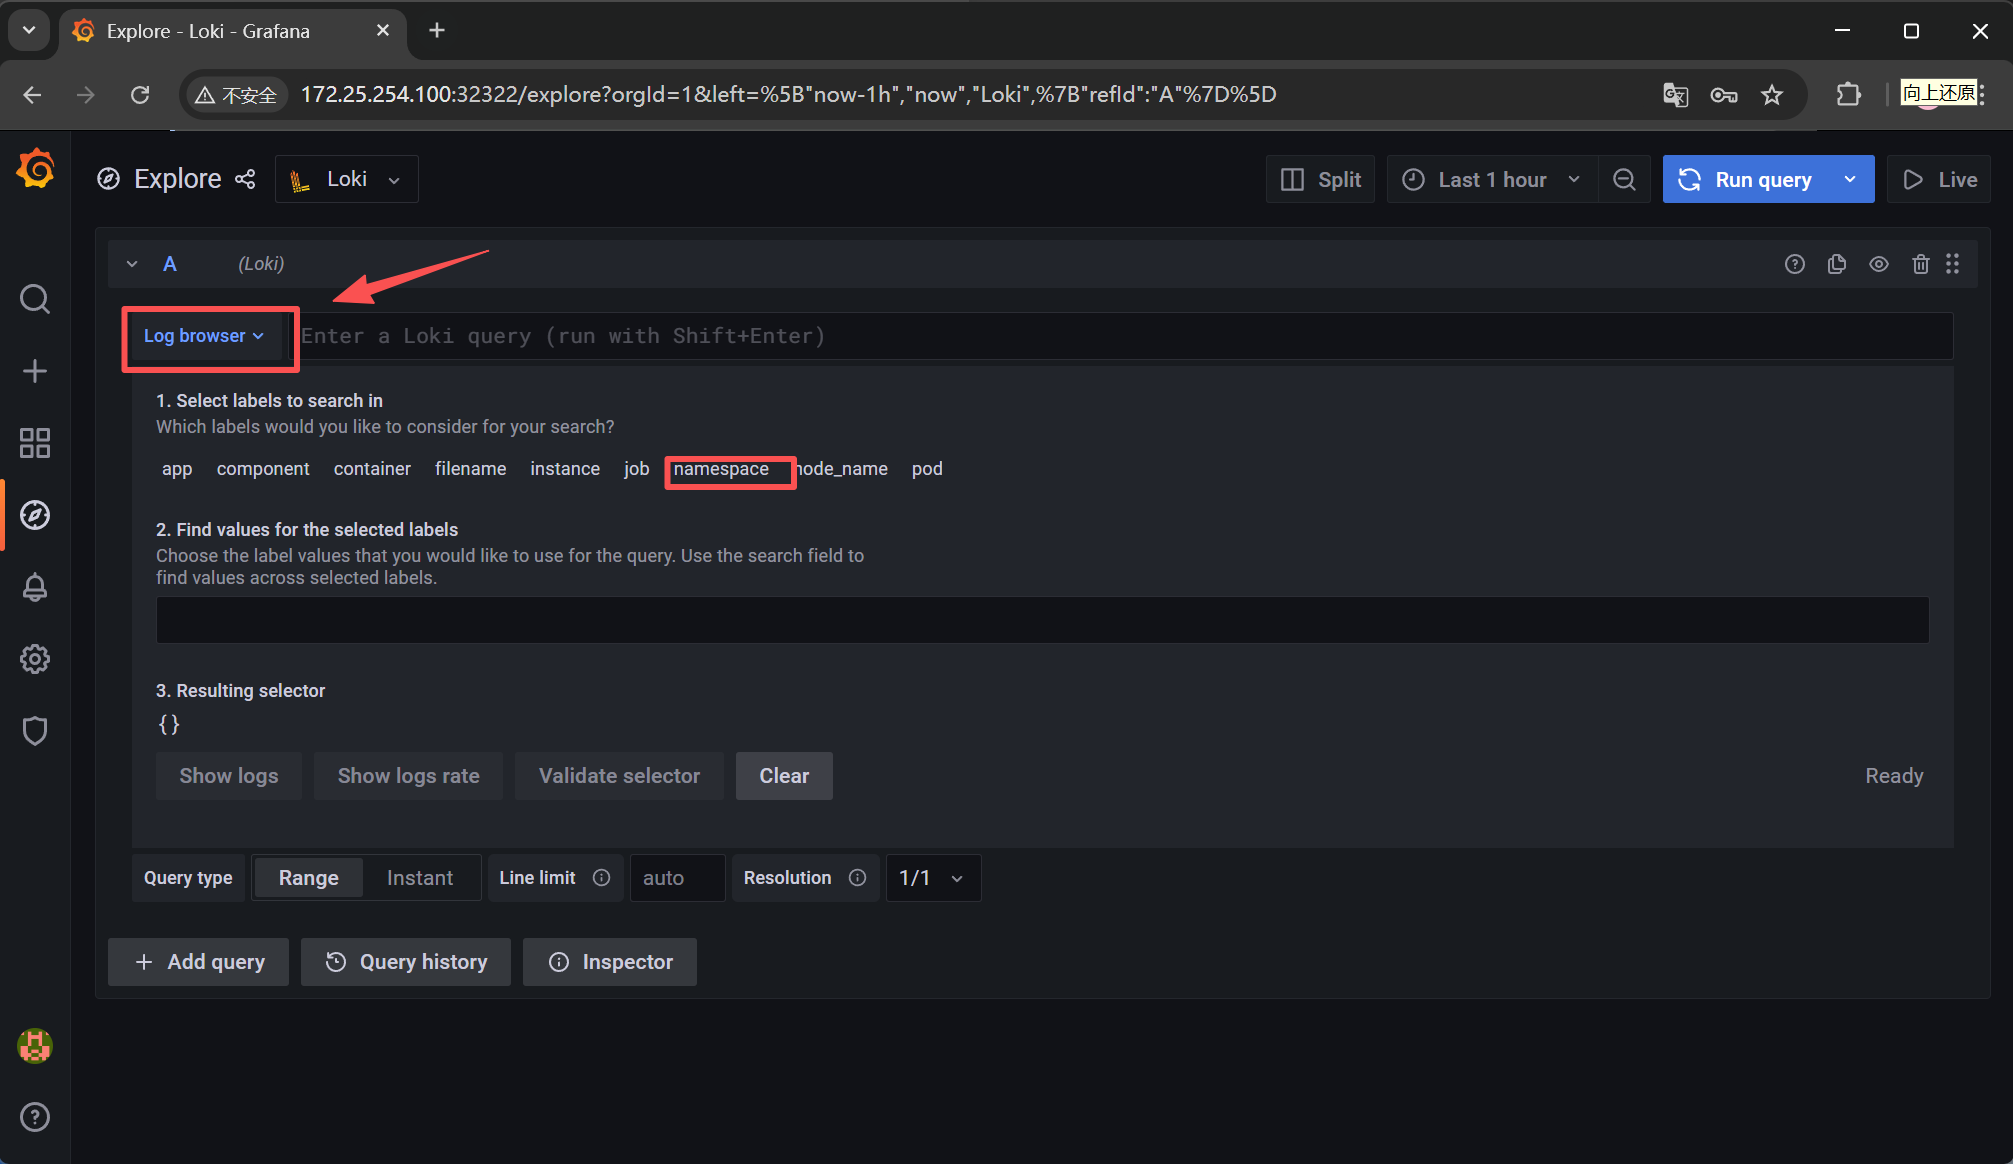Open Grafana home logo
2013x1164 pixels.
click(36, 169)
